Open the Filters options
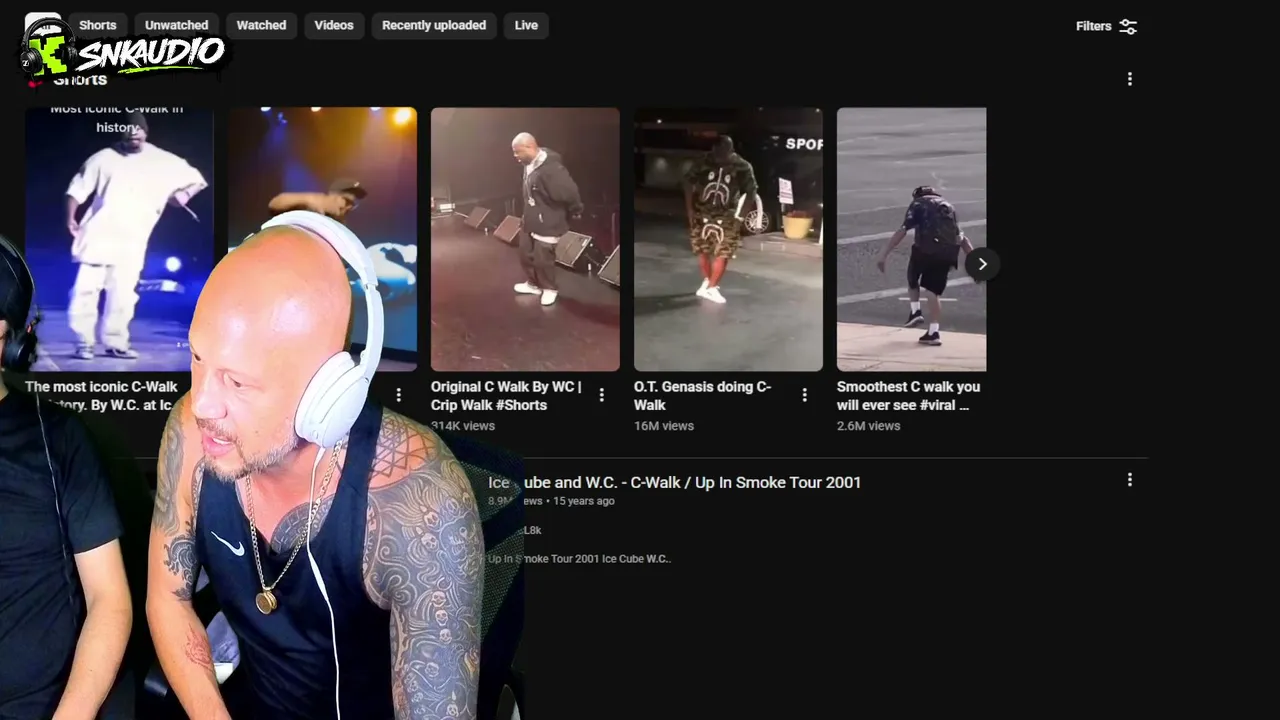The height and width of the screenshot is (720, 1280). click(x=1106, y=26)
